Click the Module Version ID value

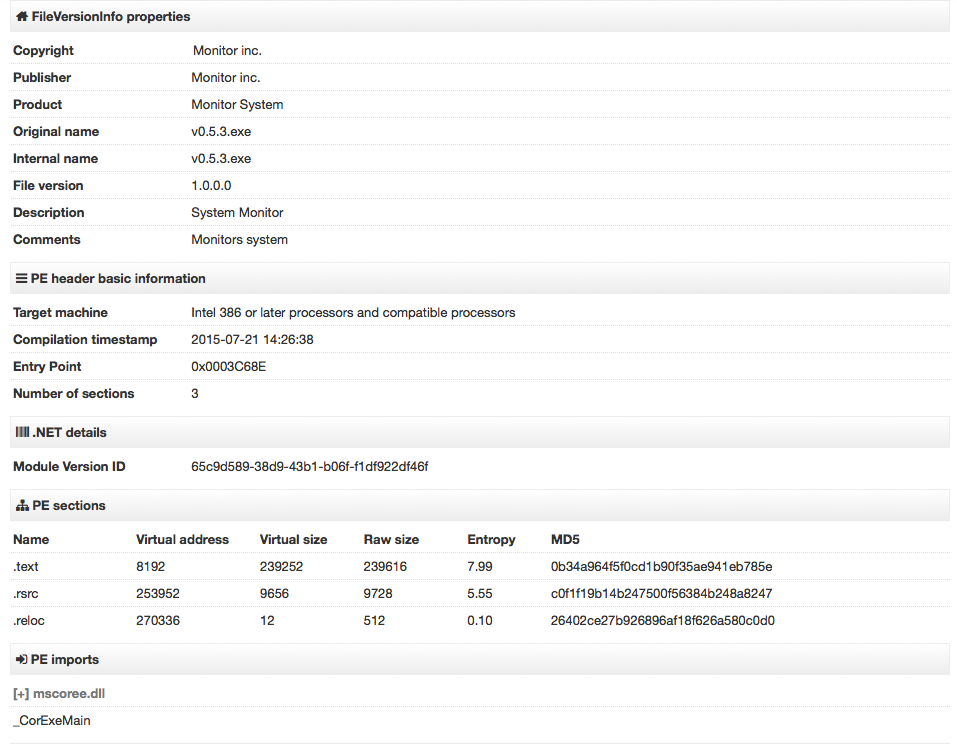pyautogui.click(x=309, y=466)
